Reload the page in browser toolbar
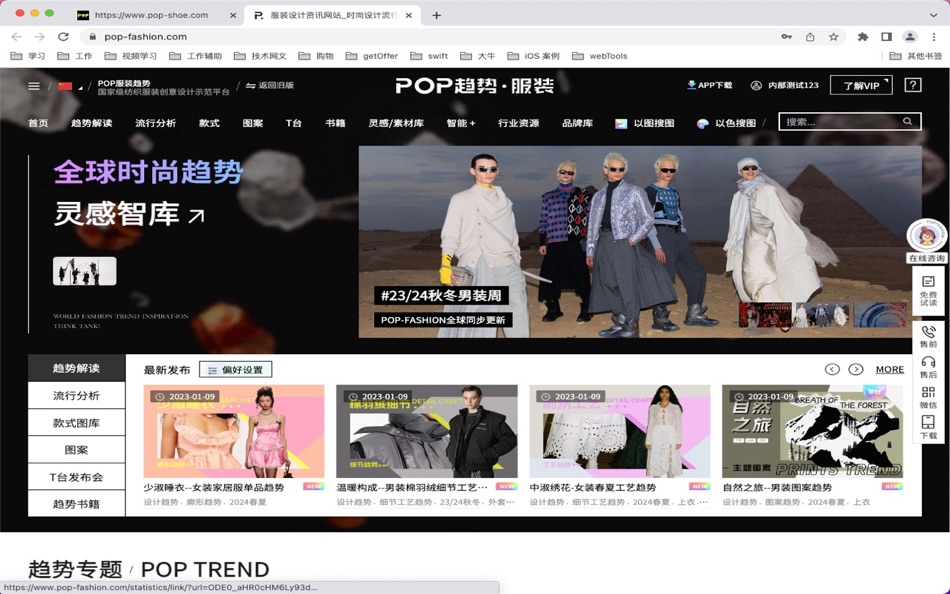950x594 pixels. [63, 36]
